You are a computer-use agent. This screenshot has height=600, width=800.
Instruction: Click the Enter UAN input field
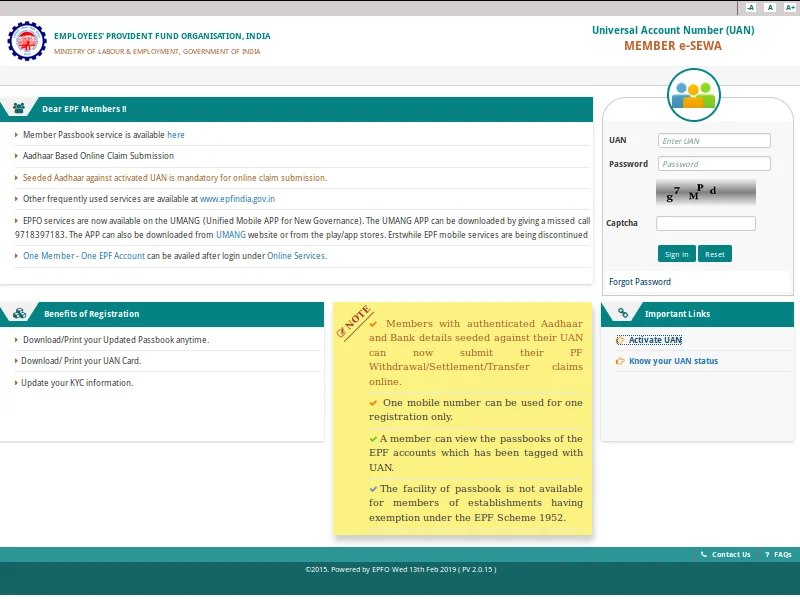coord(713,140)
